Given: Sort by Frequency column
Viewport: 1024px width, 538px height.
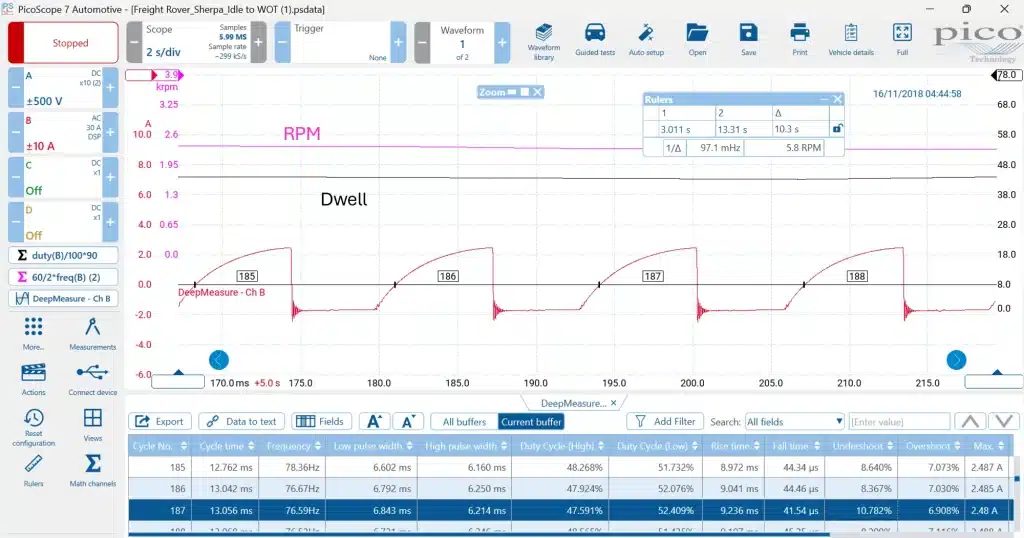Looking at the screenshot, I should (293, 446).
